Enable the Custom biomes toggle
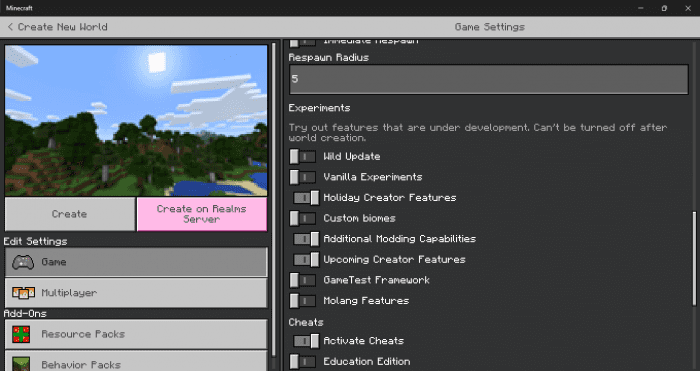 click(303, 218)
